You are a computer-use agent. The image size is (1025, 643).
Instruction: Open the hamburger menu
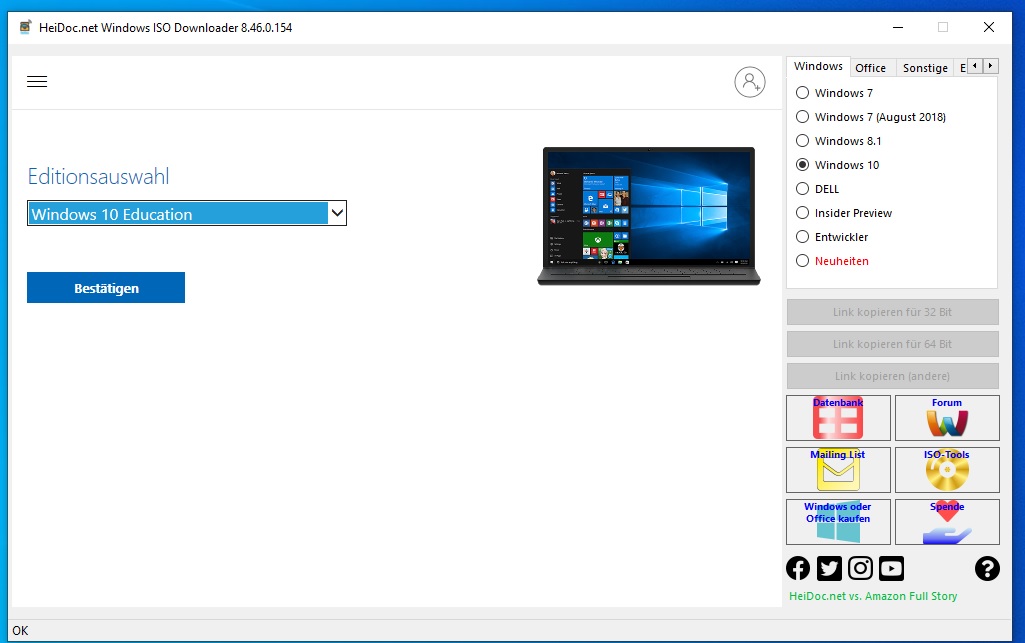click(37, 81)
